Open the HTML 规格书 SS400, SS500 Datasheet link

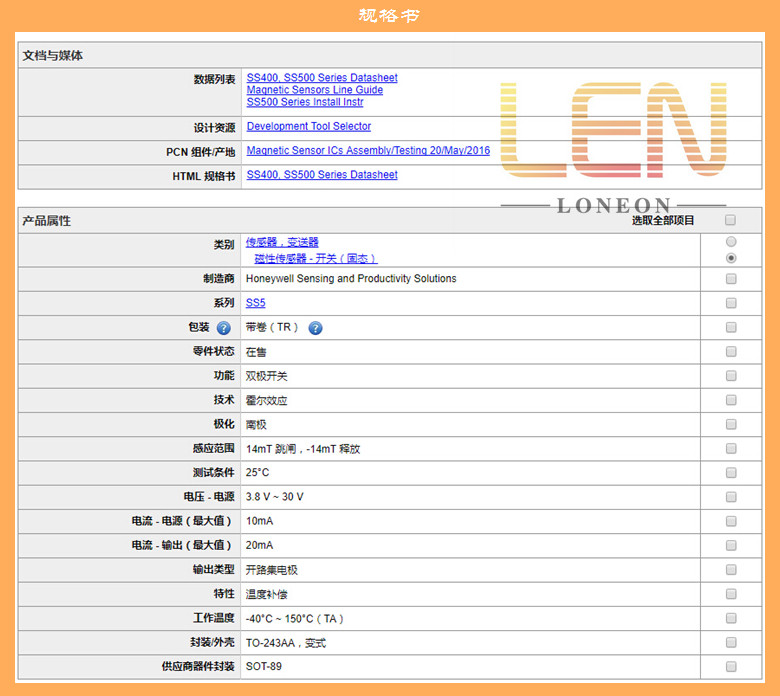point(322,175)
